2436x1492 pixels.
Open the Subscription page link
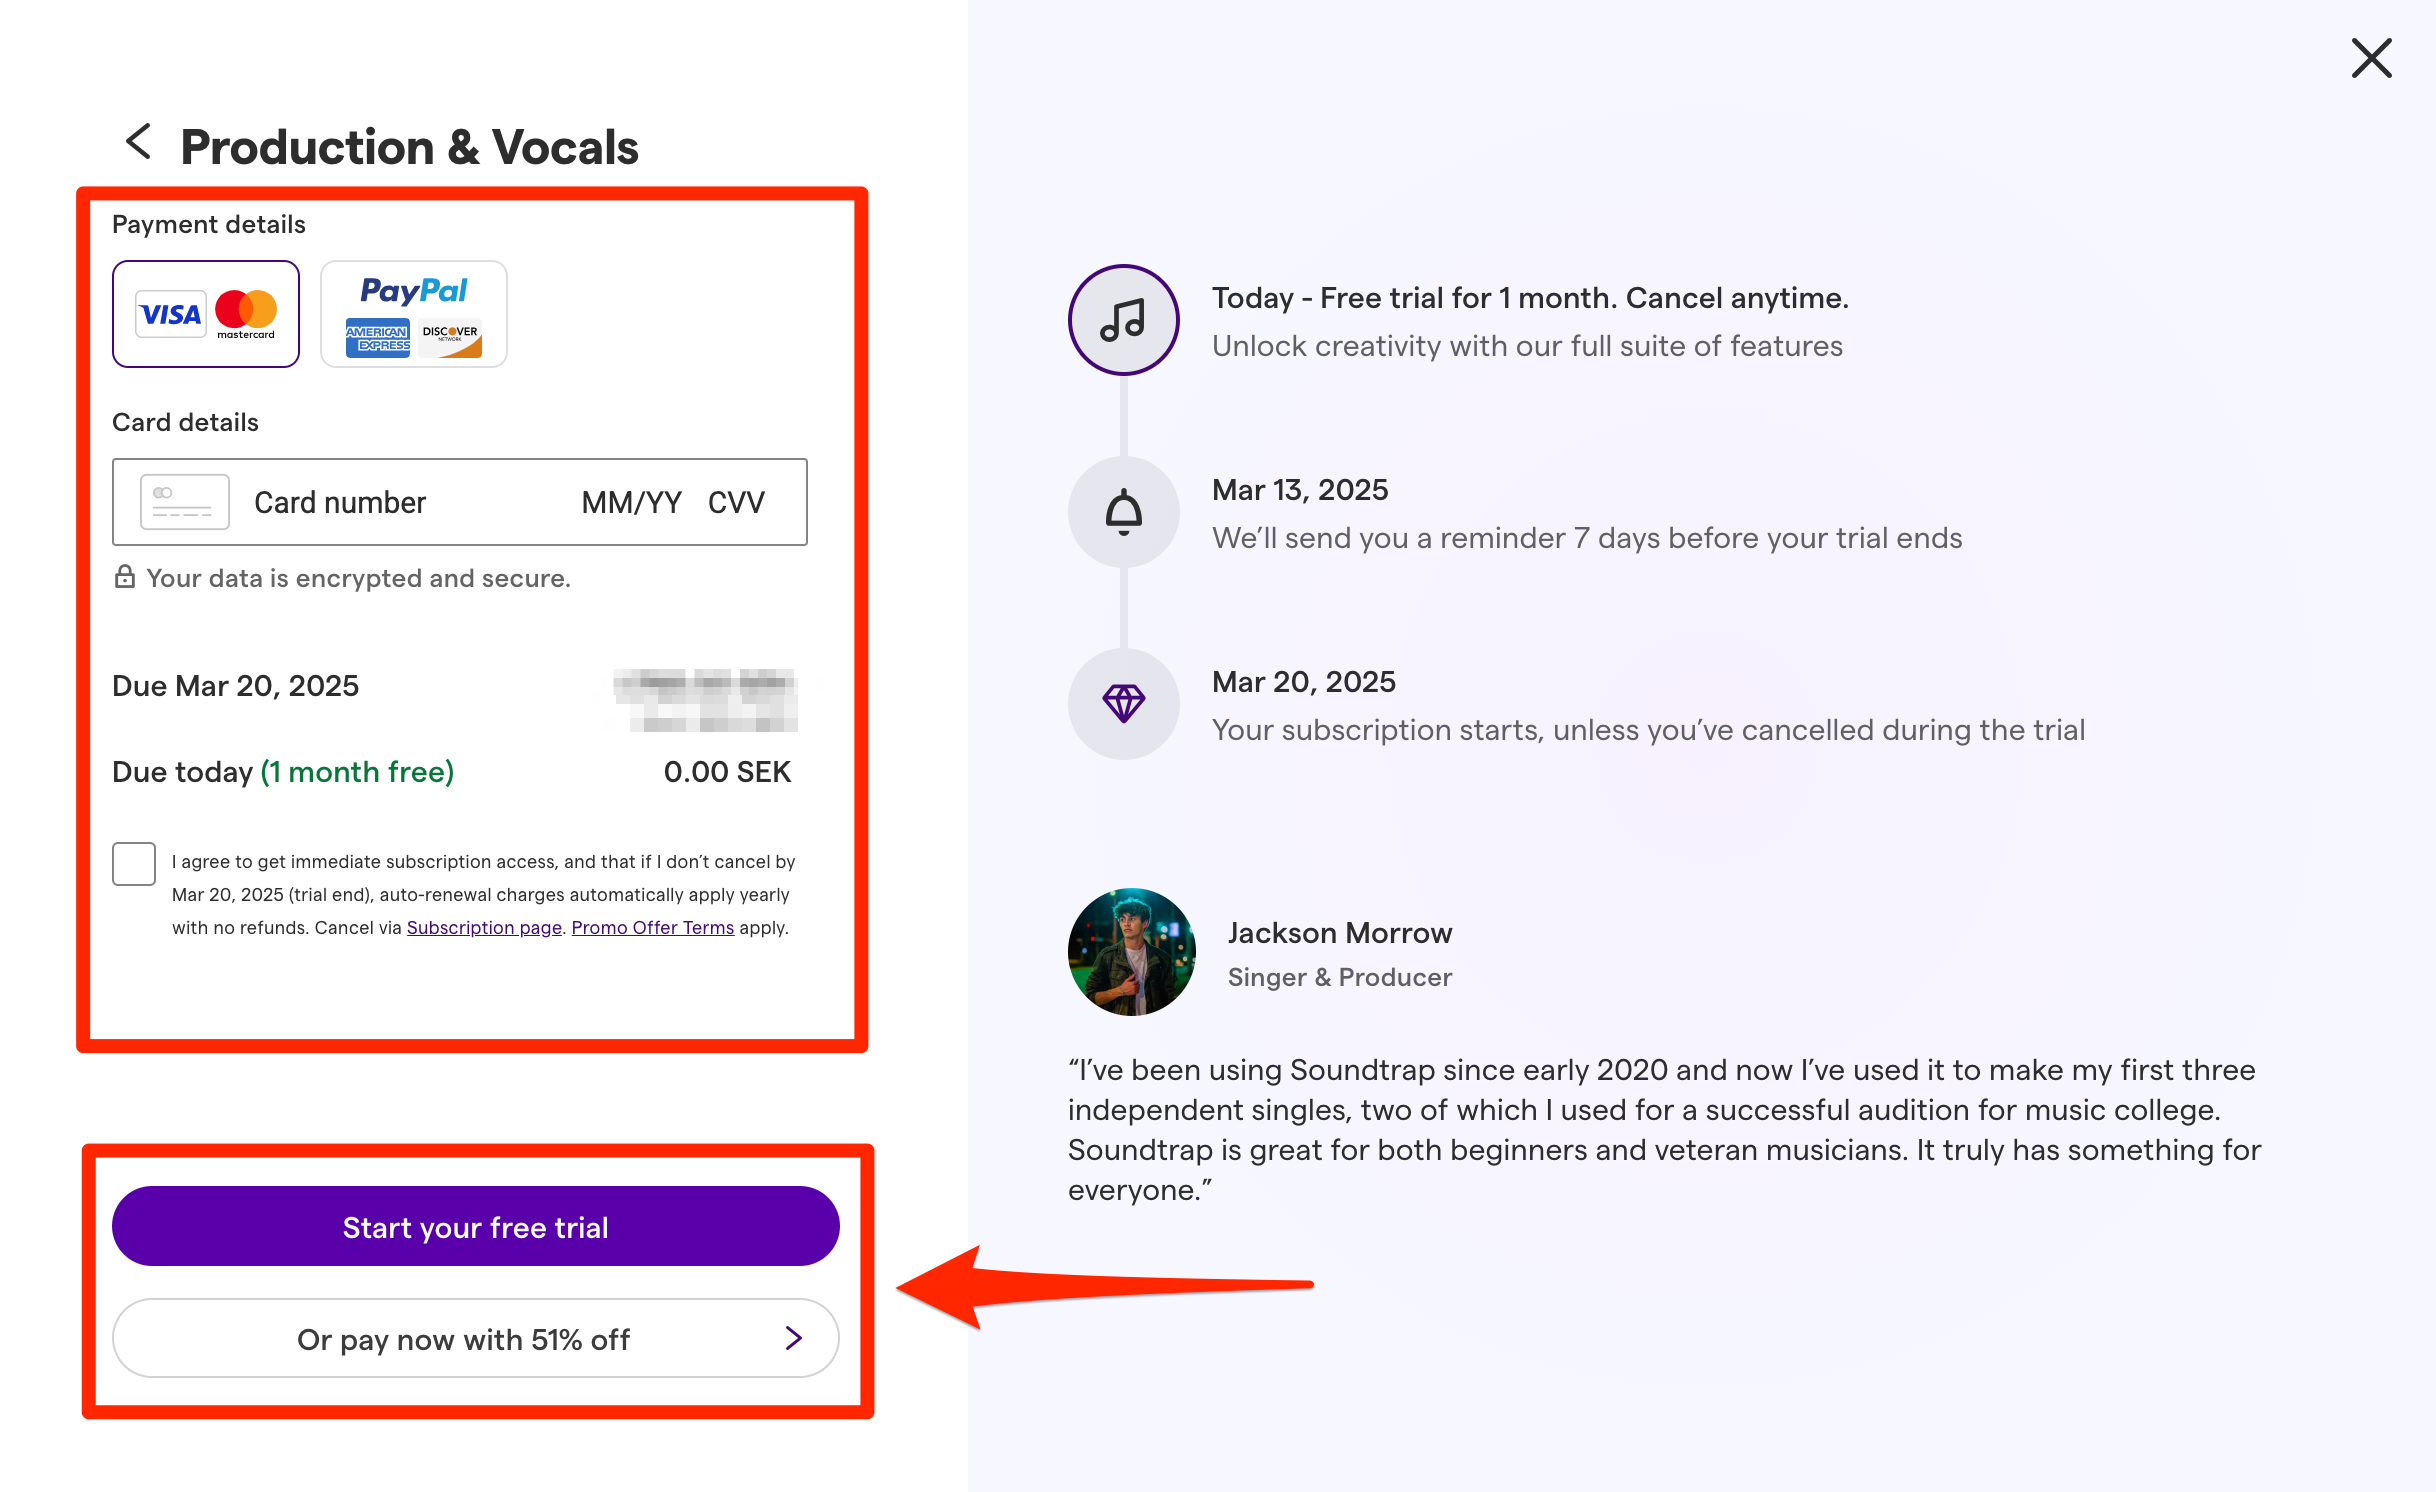pyautogui.click(x=483, y=927)
